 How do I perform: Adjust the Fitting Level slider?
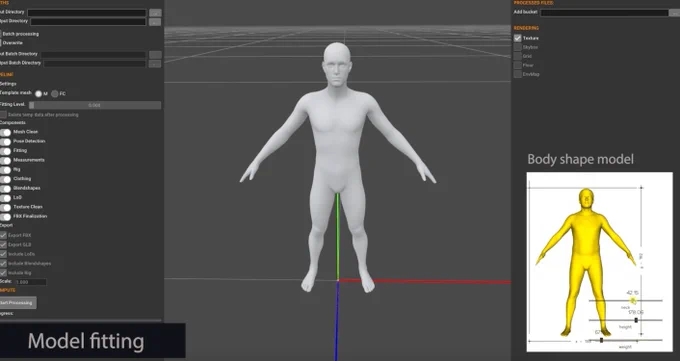coord(95,105)
